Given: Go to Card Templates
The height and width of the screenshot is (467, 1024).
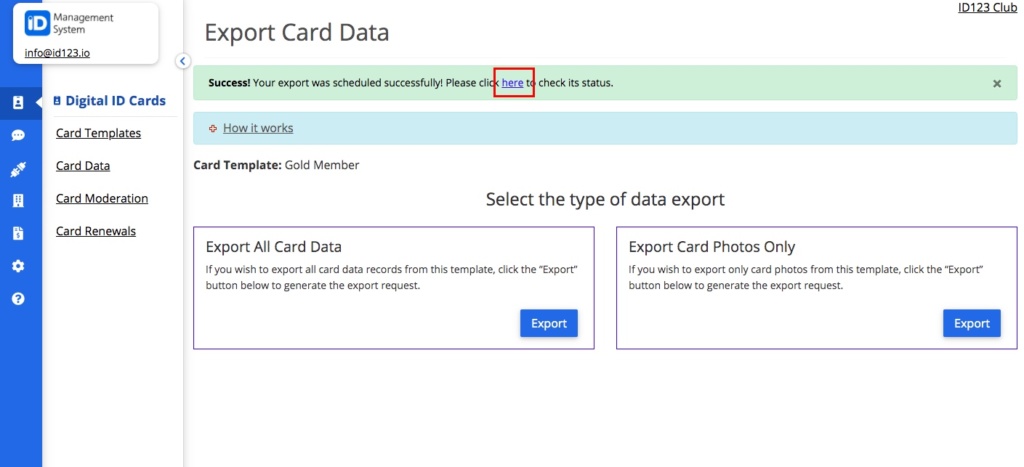Looking at the screenshot, I should (98, 133).
